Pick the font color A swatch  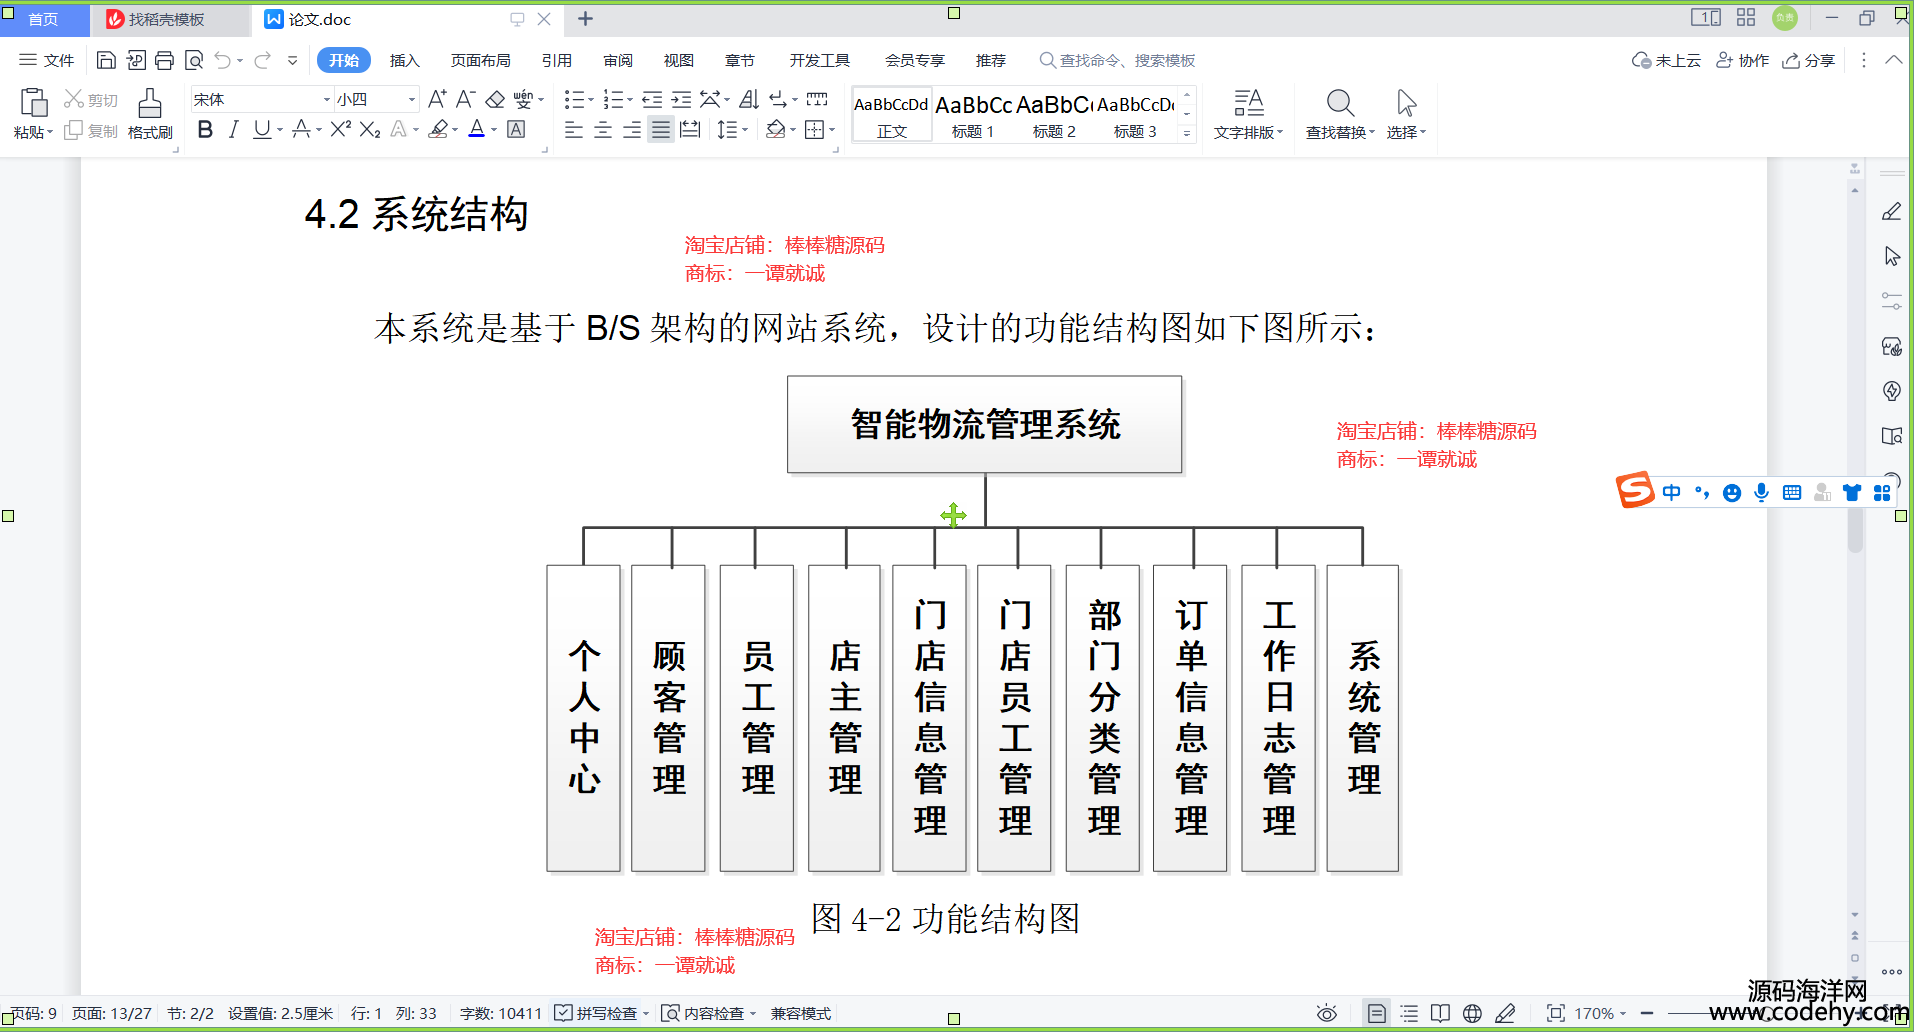point(477,129)
